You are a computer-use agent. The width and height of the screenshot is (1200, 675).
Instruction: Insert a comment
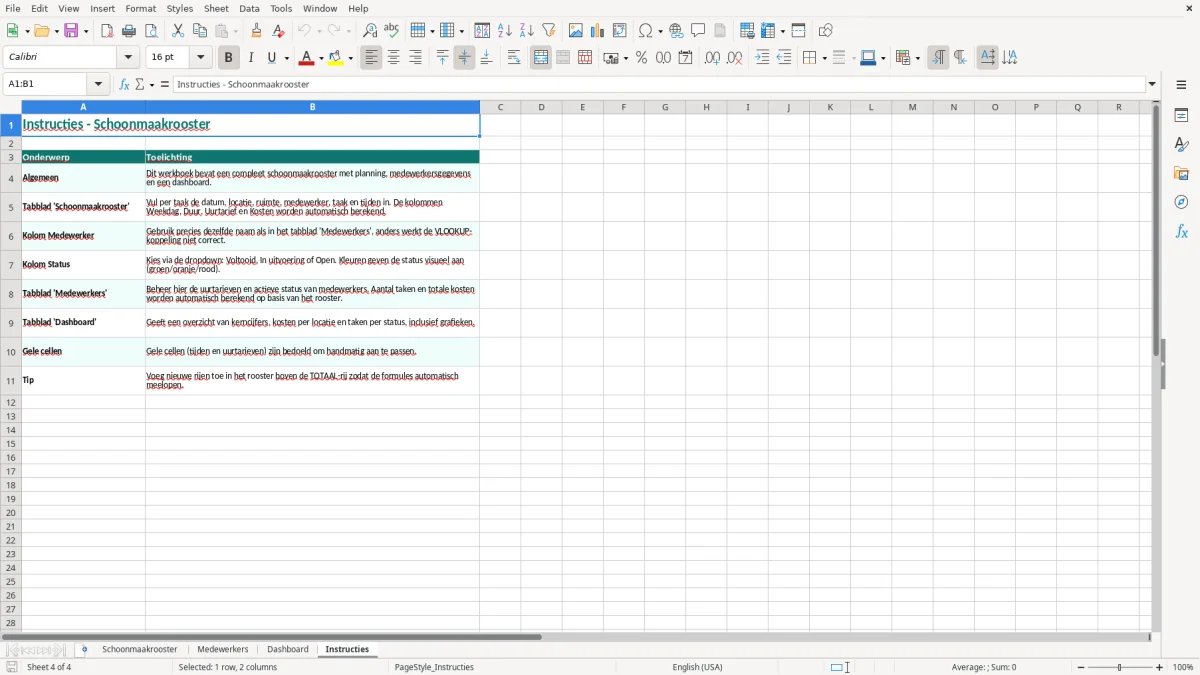pos(699,31)
